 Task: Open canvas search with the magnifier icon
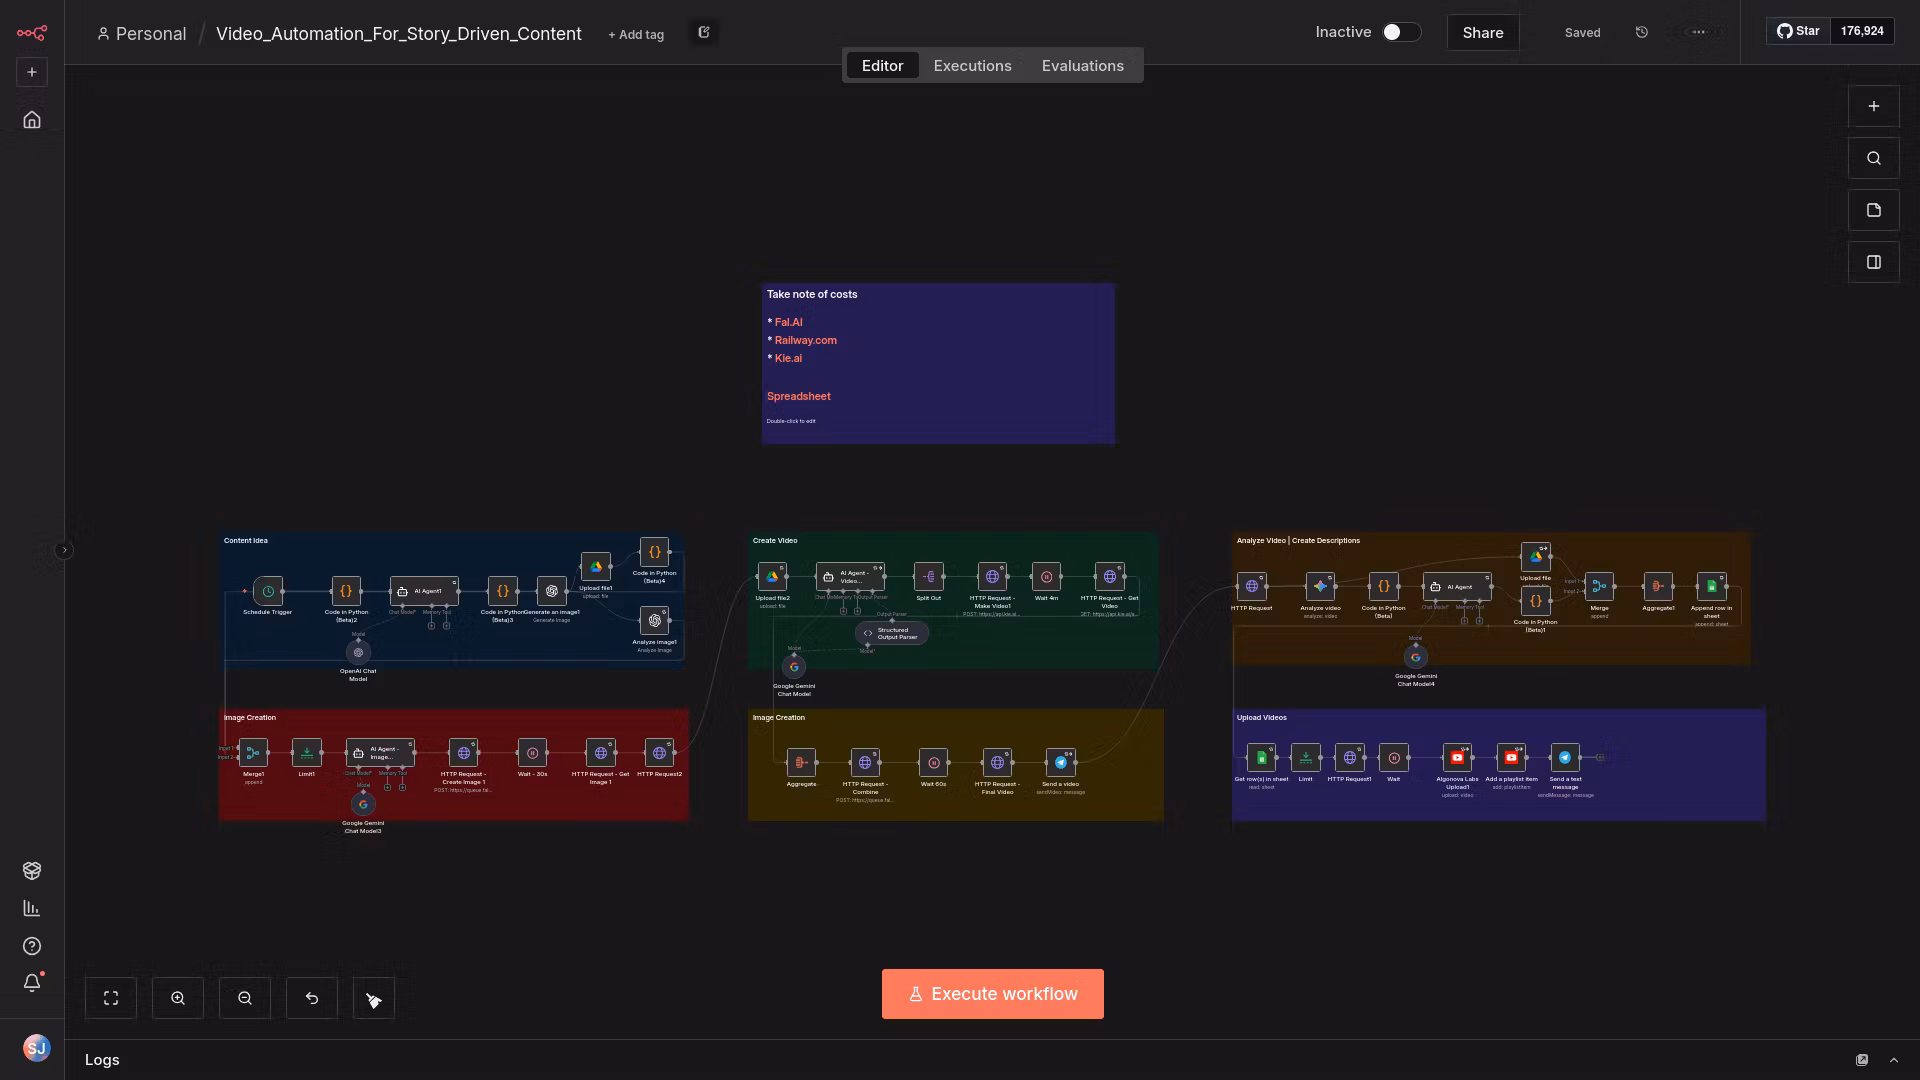click(1874, 157)
